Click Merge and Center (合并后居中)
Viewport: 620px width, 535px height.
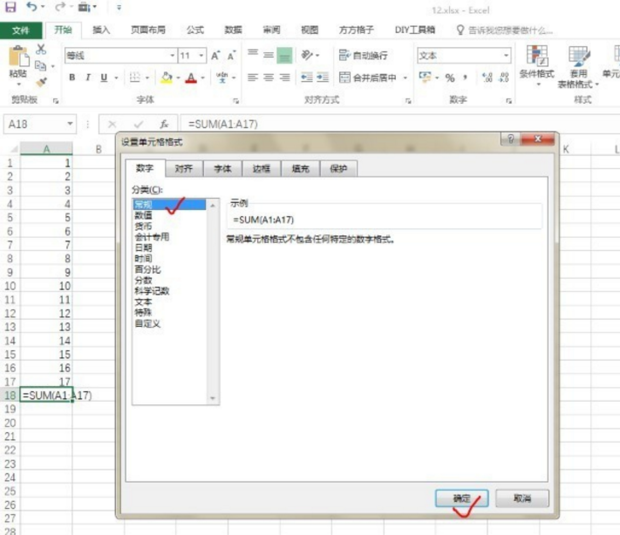point(368,78)
